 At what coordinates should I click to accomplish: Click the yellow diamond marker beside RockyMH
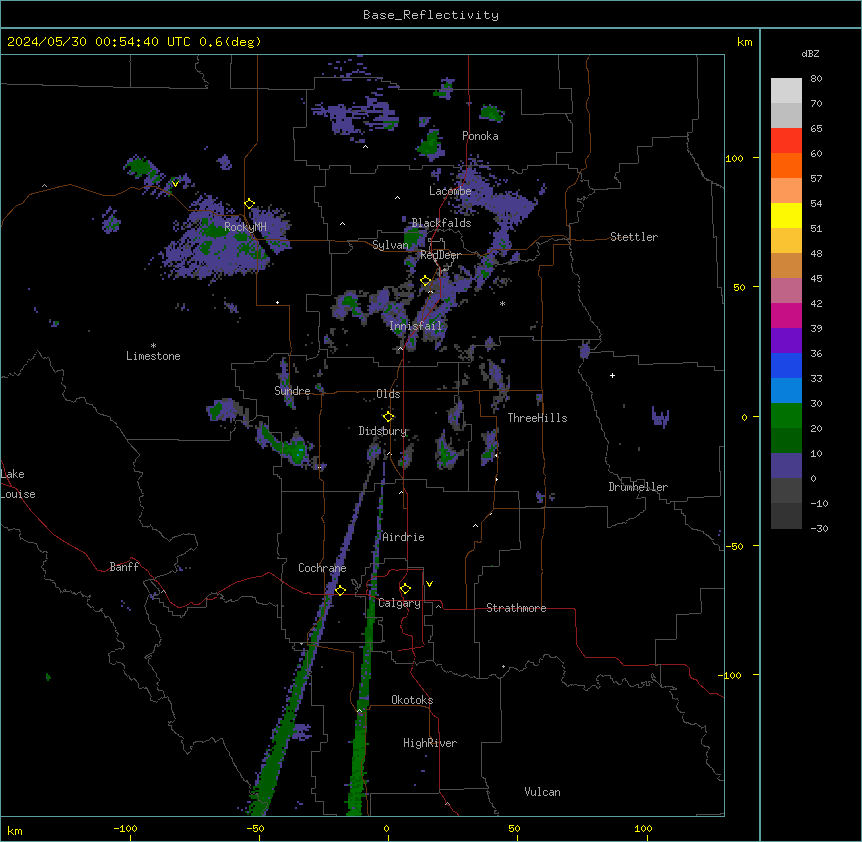point(250,204)
